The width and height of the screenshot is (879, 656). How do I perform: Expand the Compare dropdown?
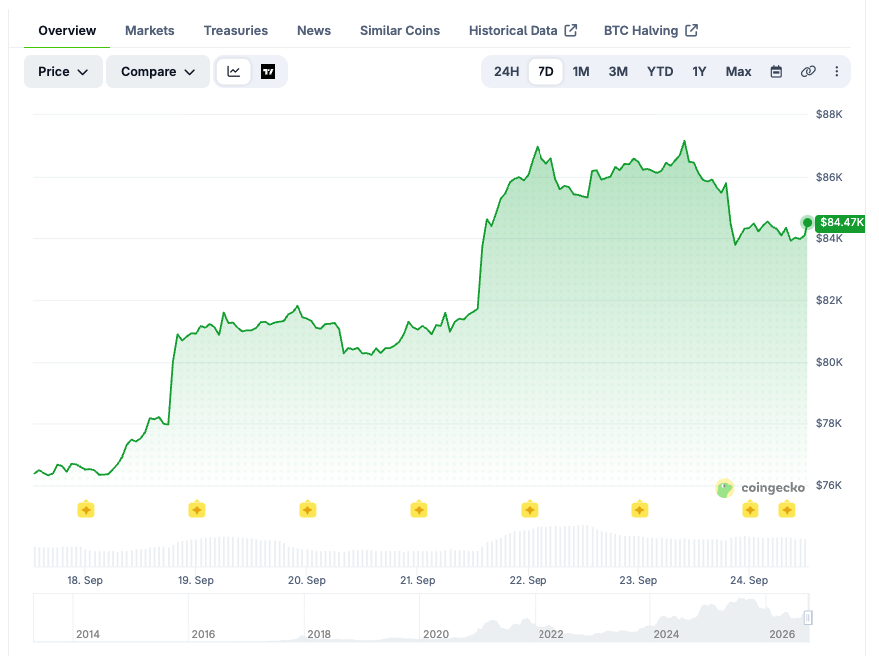158,72
